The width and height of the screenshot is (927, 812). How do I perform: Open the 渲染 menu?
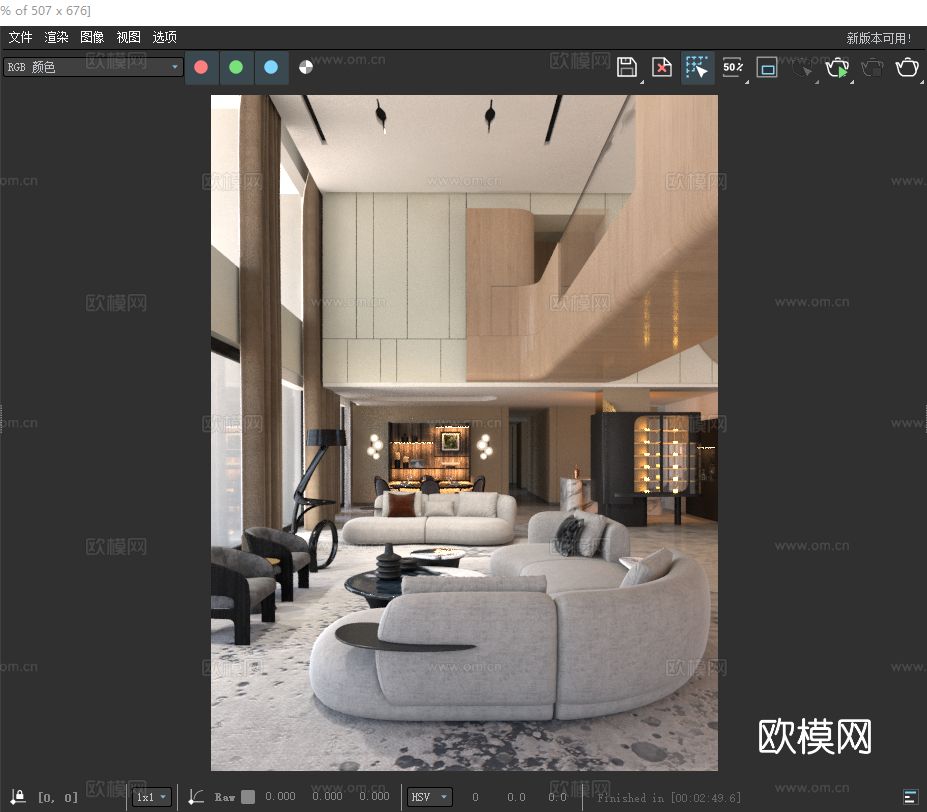coord(55,37)
